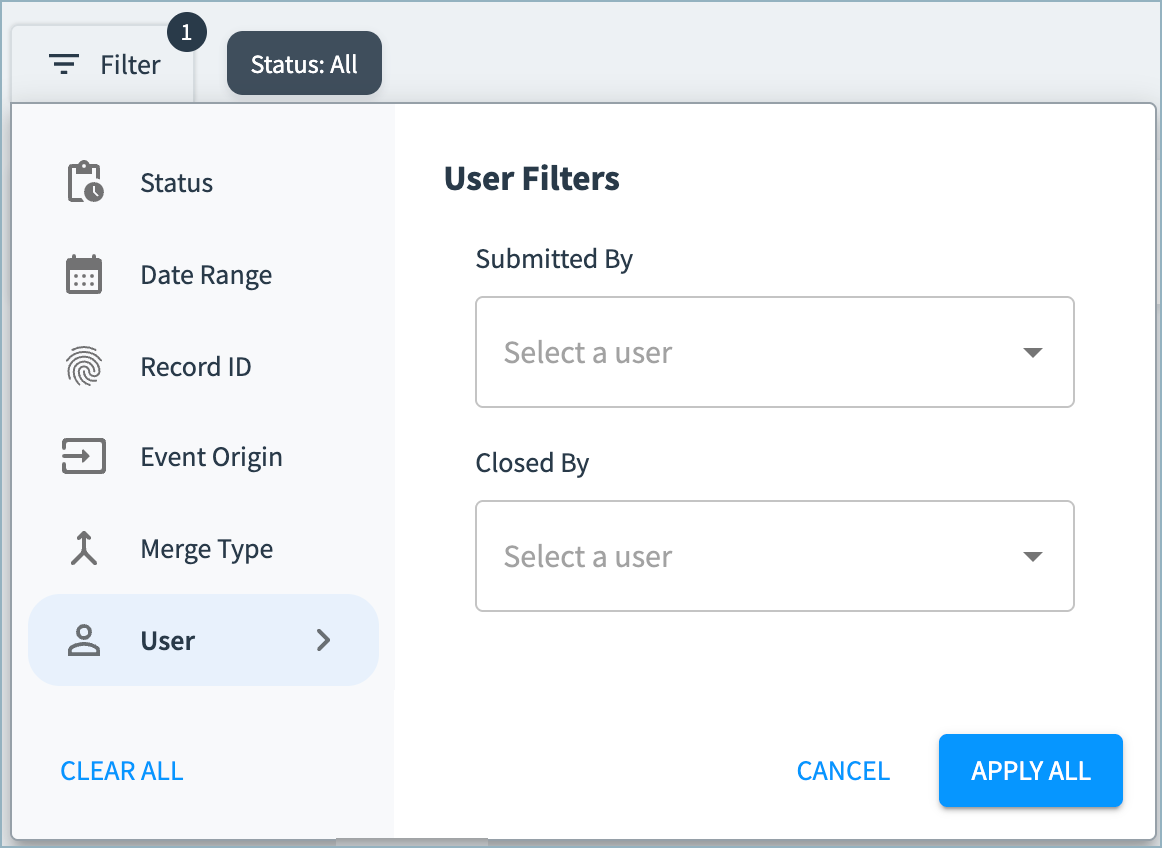The width and height of the screenshot is (1162, 848).
Task: Click the User person icon
Action: pos(84,641)
